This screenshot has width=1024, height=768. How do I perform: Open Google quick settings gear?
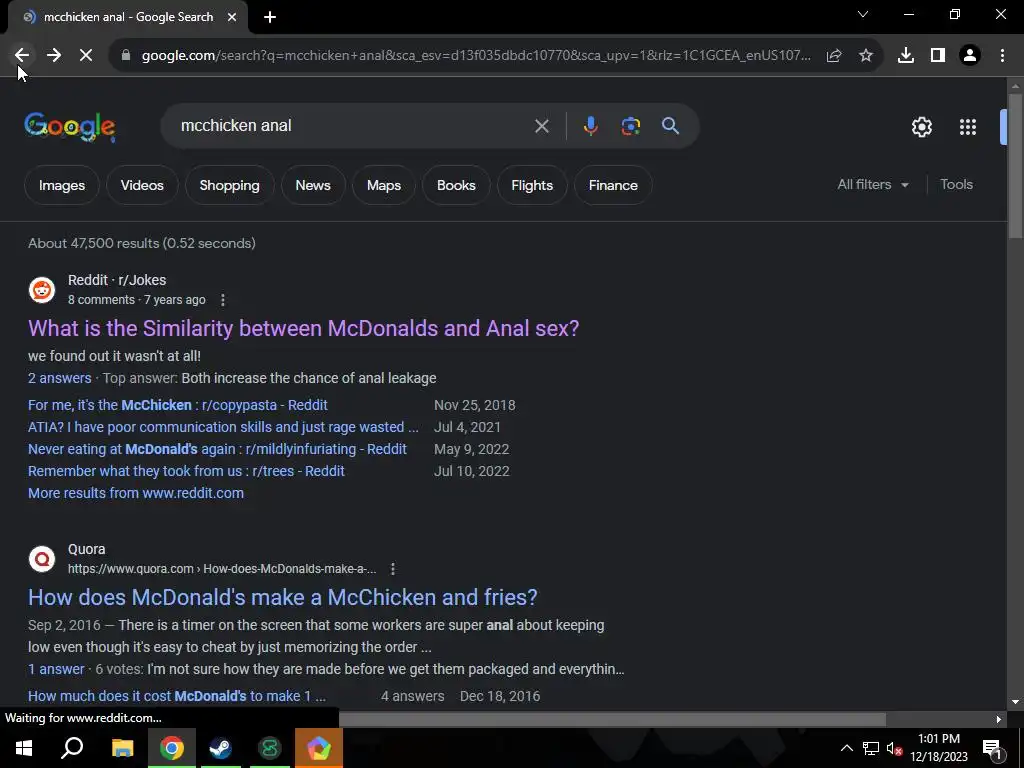click(921, 127)
